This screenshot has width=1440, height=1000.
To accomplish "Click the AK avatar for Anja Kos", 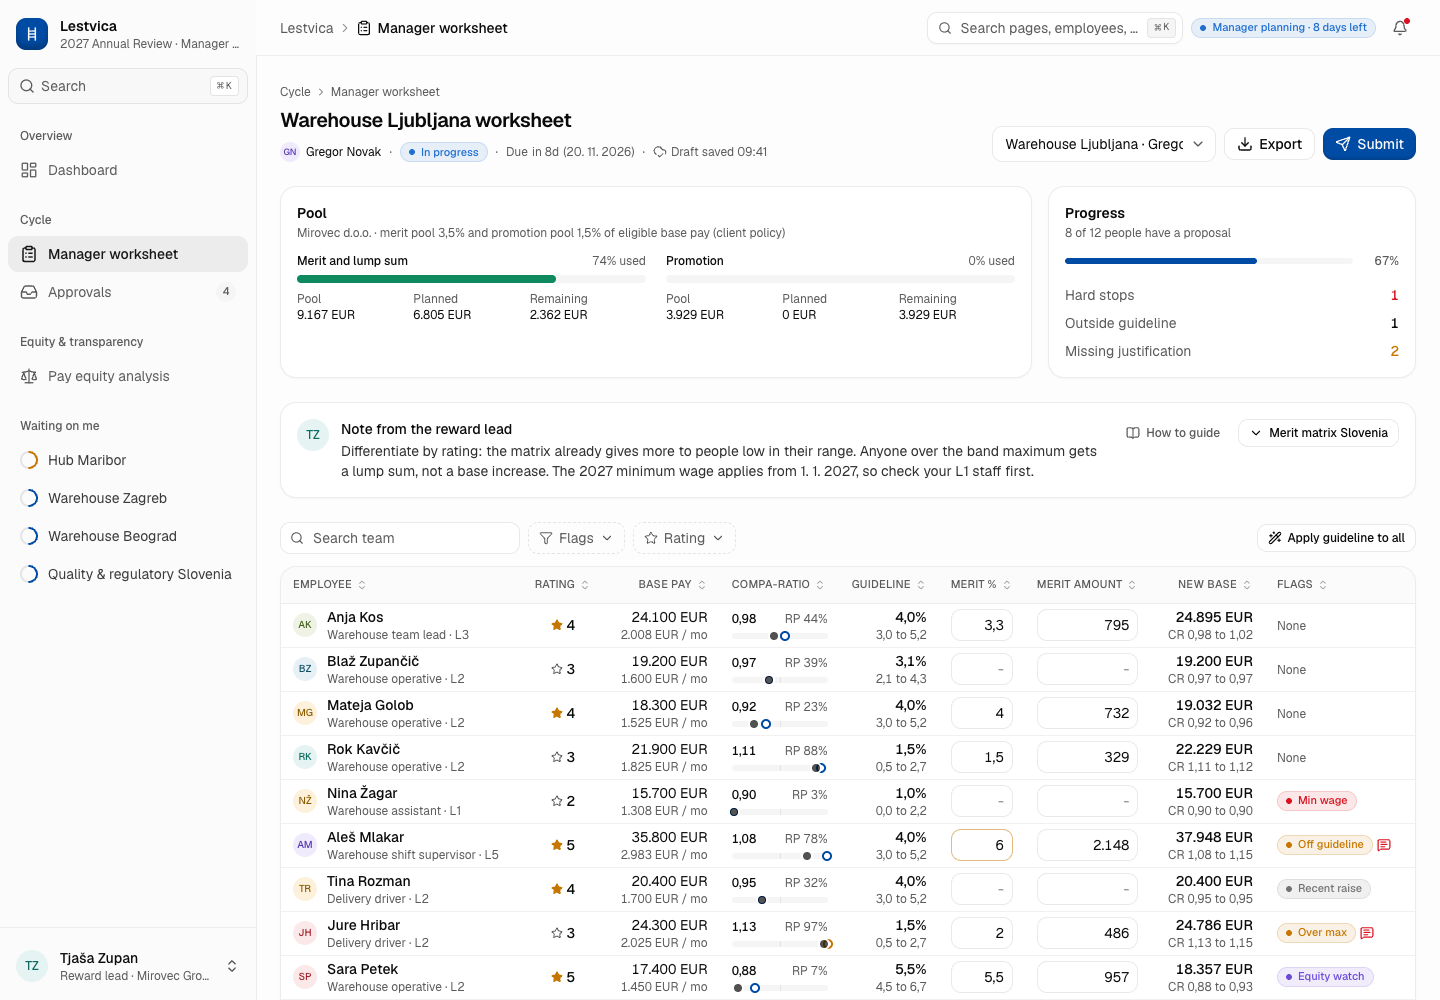I will pos(305,625).
